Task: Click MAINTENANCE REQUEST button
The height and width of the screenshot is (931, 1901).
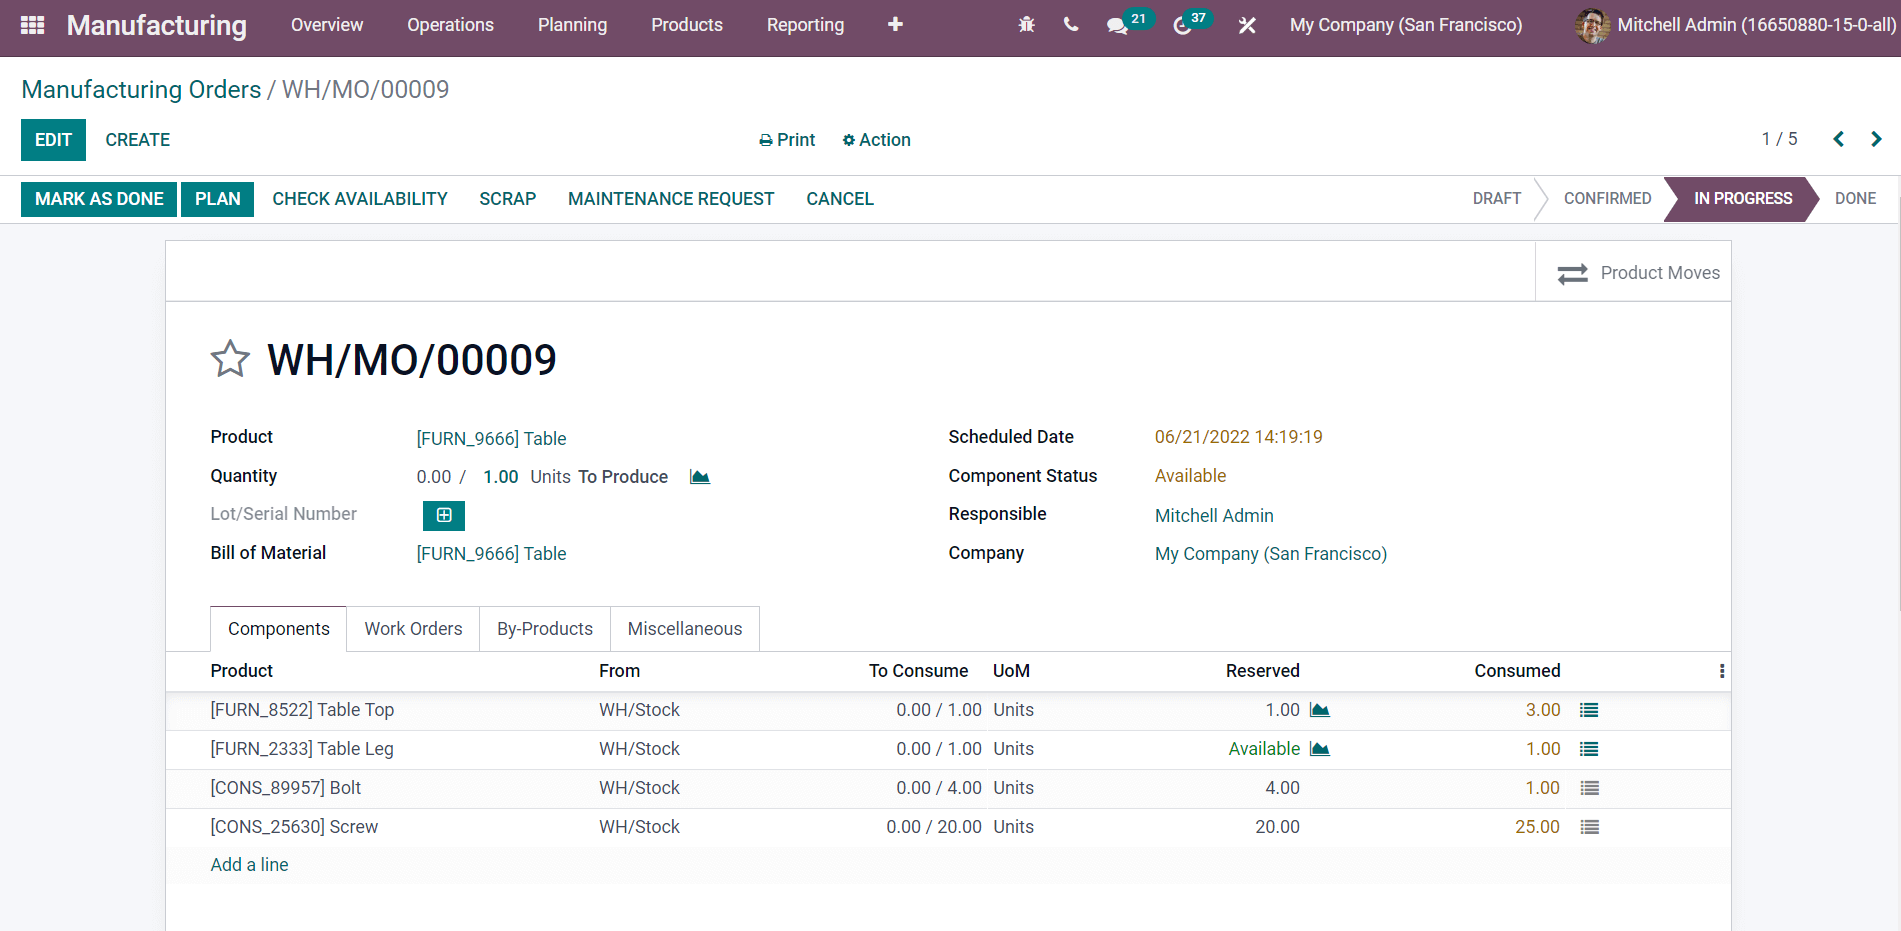Action: (x=671, y=199)
